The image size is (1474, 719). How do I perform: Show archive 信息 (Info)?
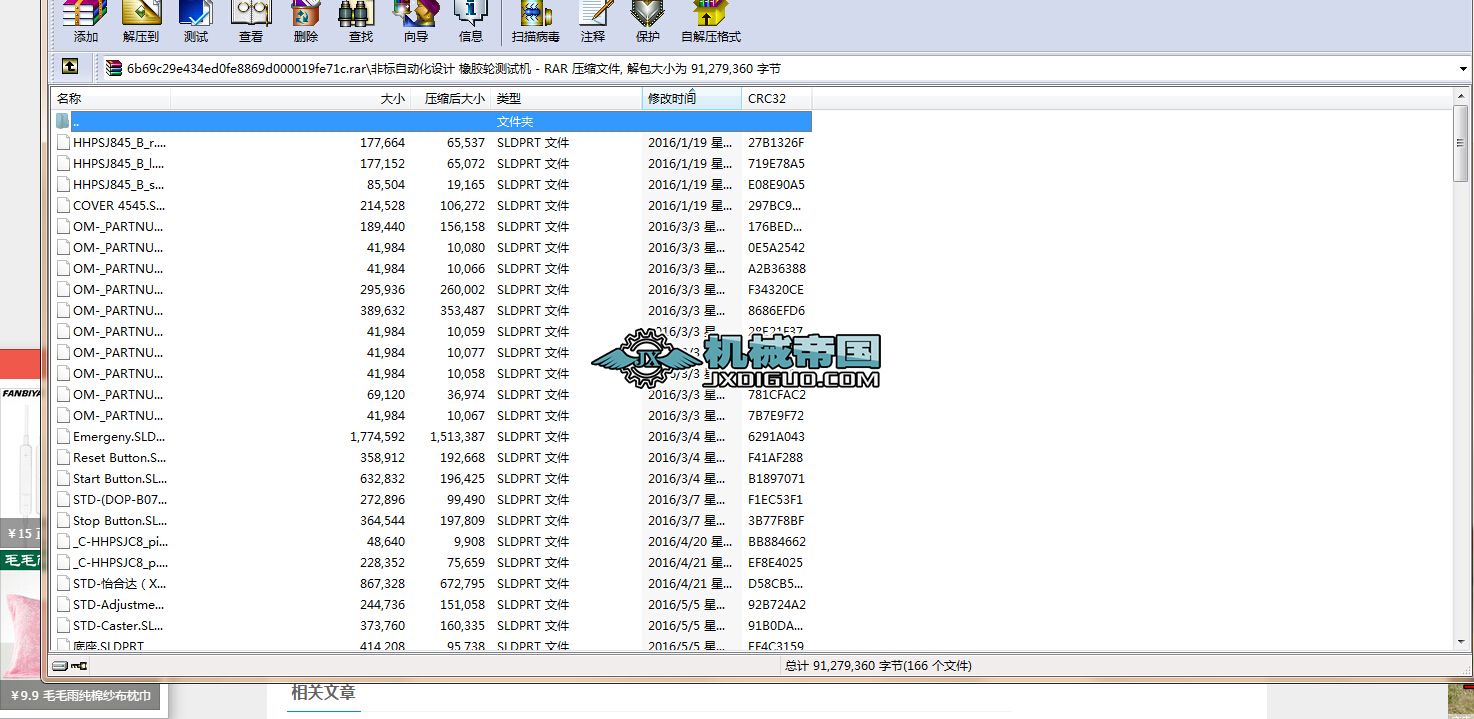coord(471,20)
